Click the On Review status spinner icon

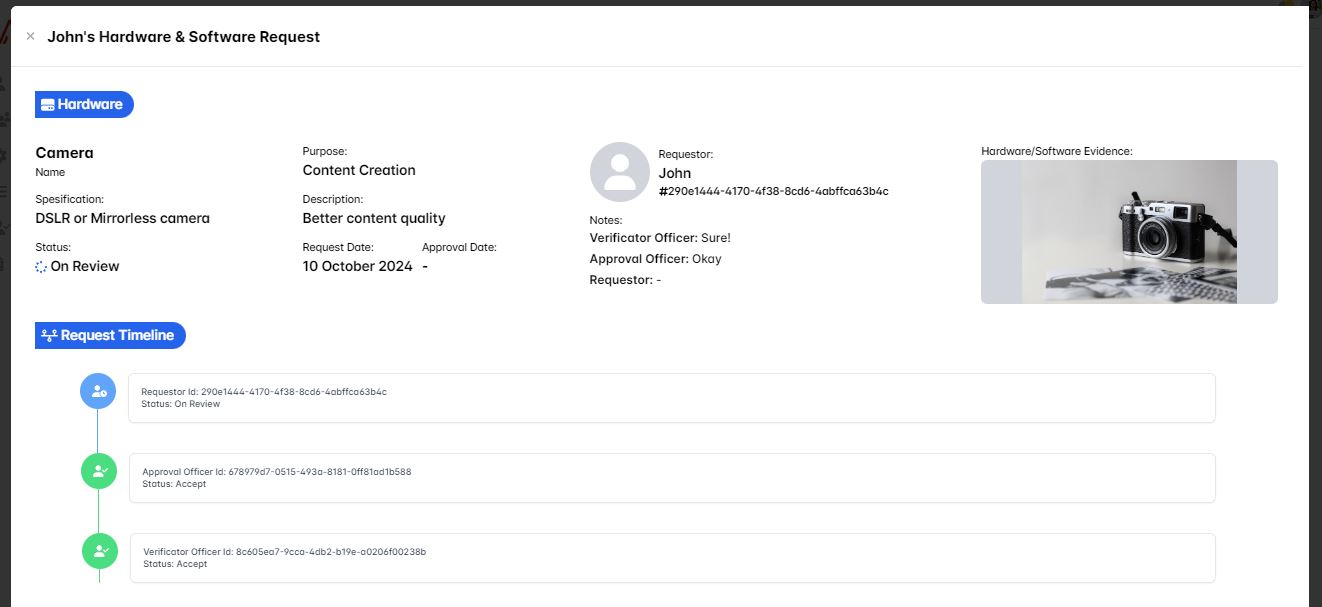click(x=41, y=267)
